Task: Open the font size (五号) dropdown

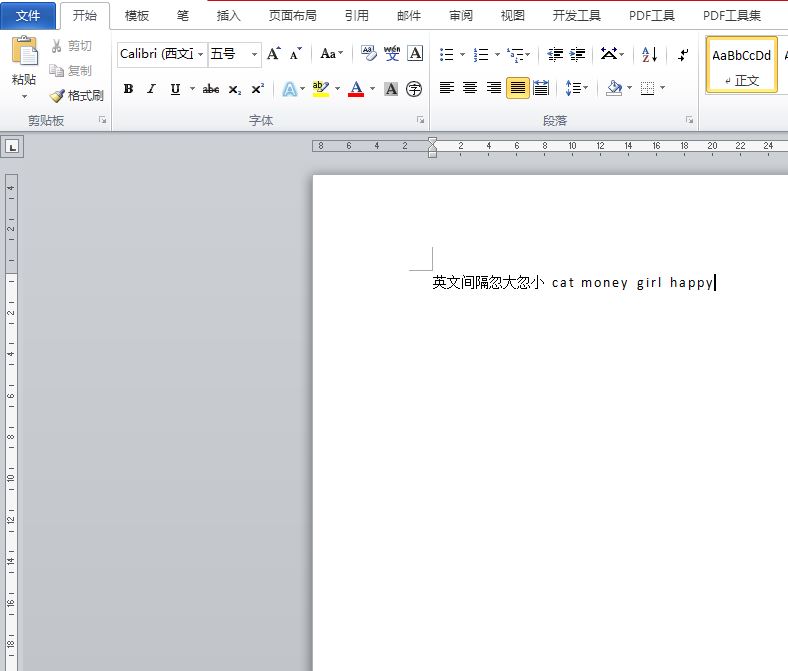Action: coord(255,54)
